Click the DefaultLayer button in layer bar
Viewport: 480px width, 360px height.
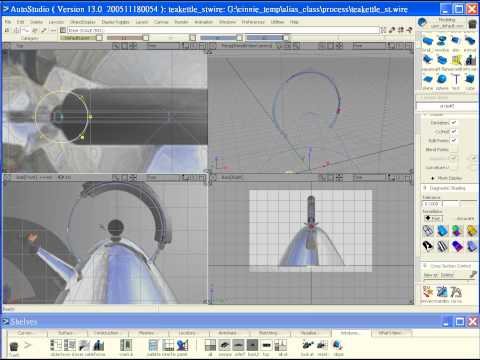78,38
